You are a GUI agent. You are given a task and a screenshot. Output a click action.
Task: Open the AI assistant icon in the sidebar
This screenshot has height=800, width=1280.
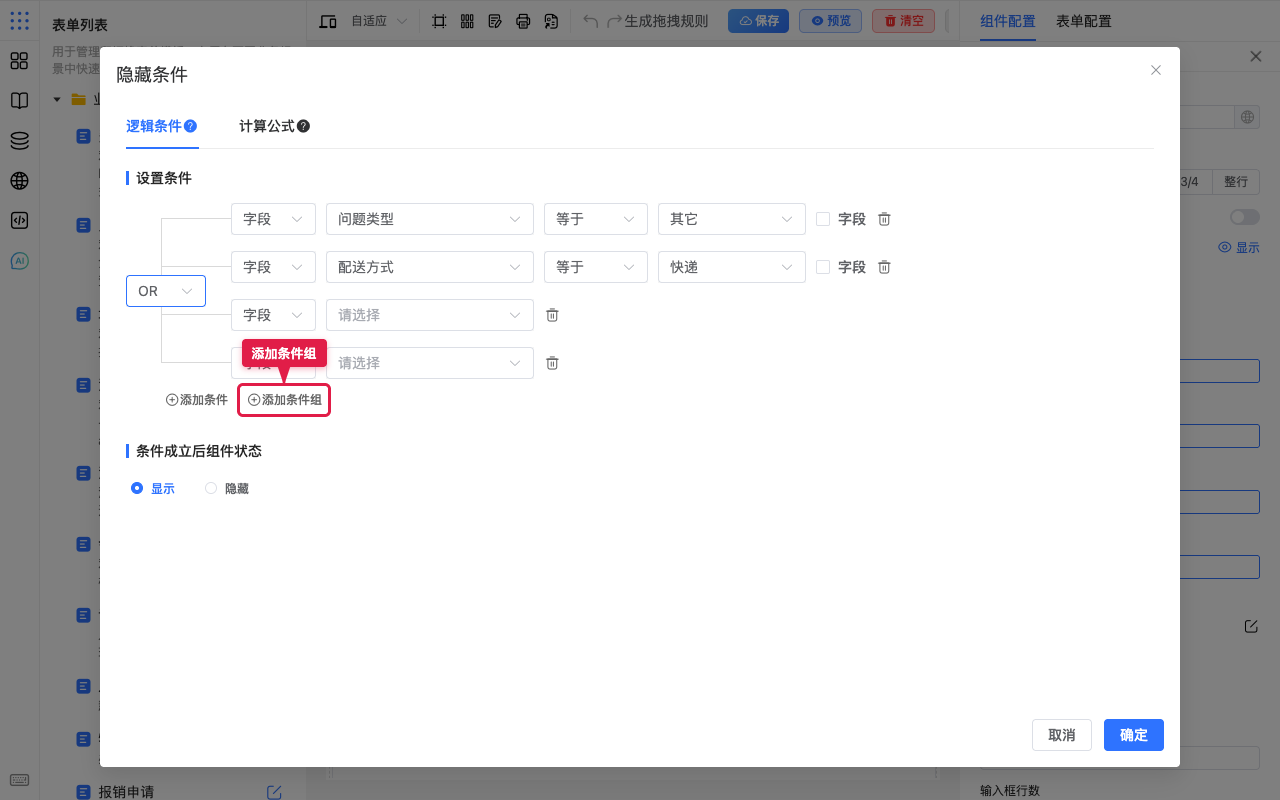pos(19,261)
